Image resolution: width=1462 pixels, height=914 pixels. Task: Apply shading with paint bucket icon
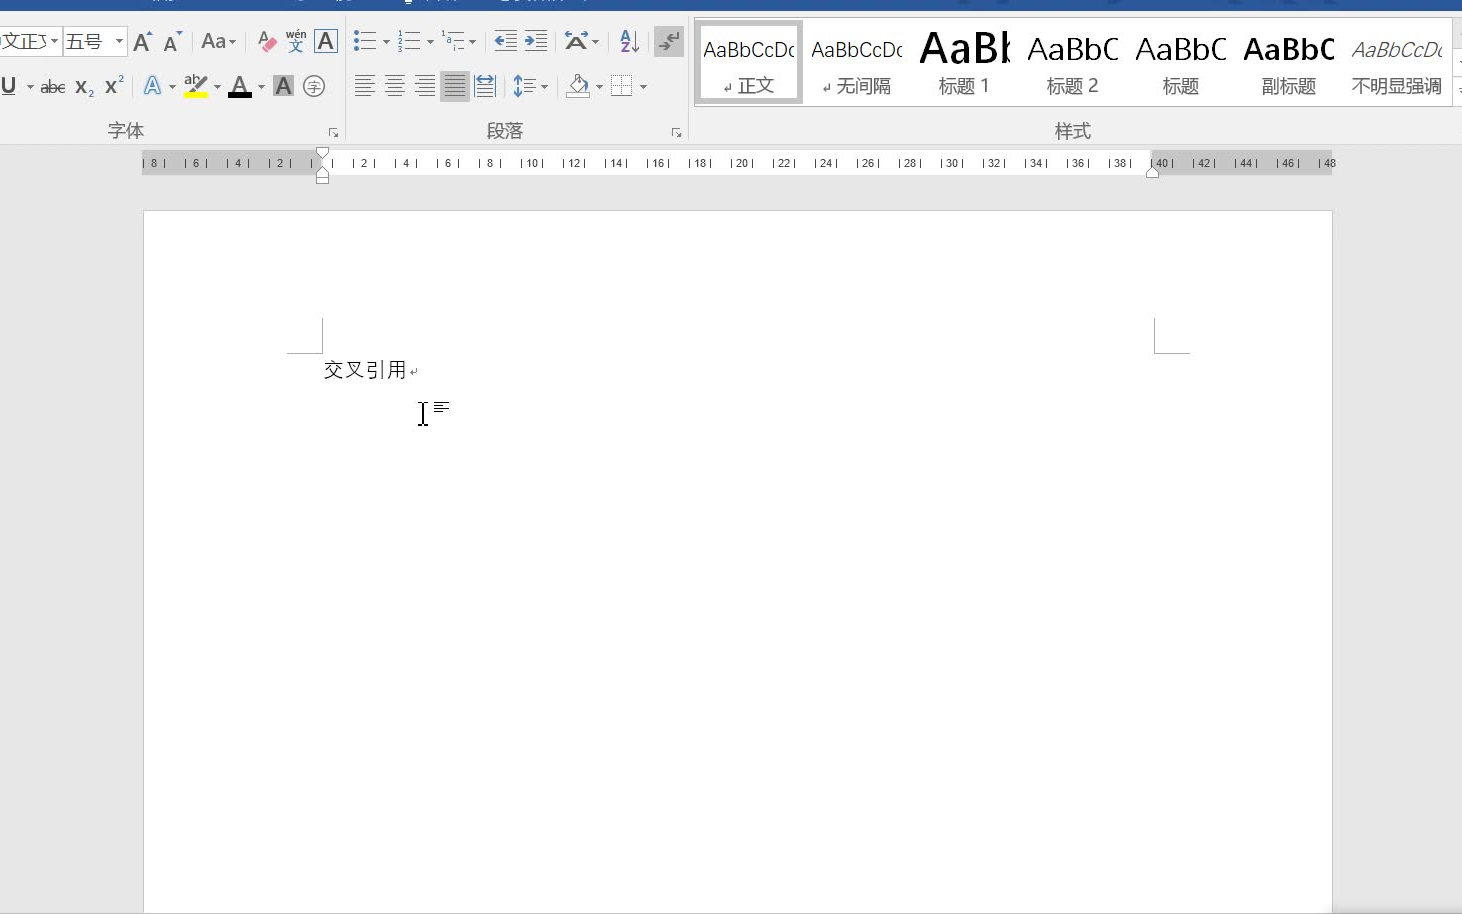pos(578,86)
